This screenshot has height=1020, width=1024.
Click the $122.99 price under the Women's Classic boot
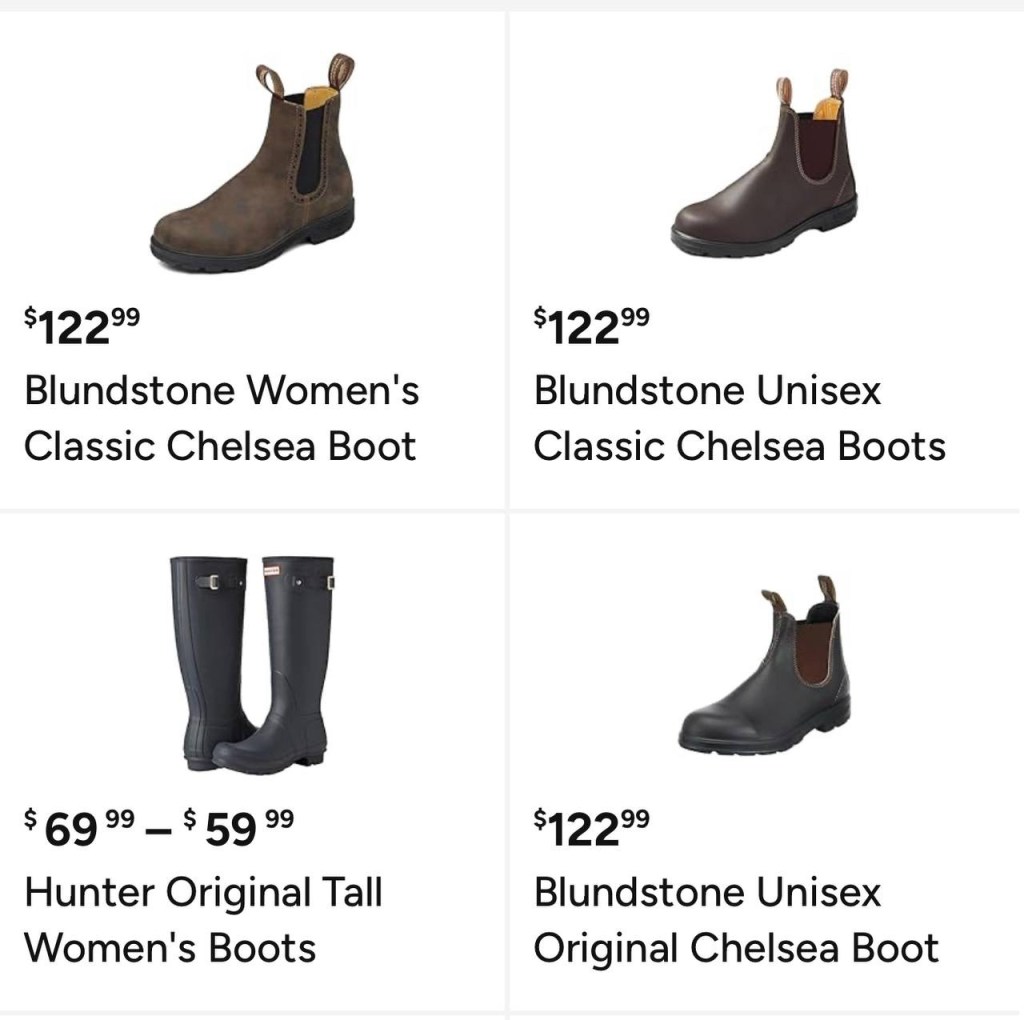pos(83,327)
